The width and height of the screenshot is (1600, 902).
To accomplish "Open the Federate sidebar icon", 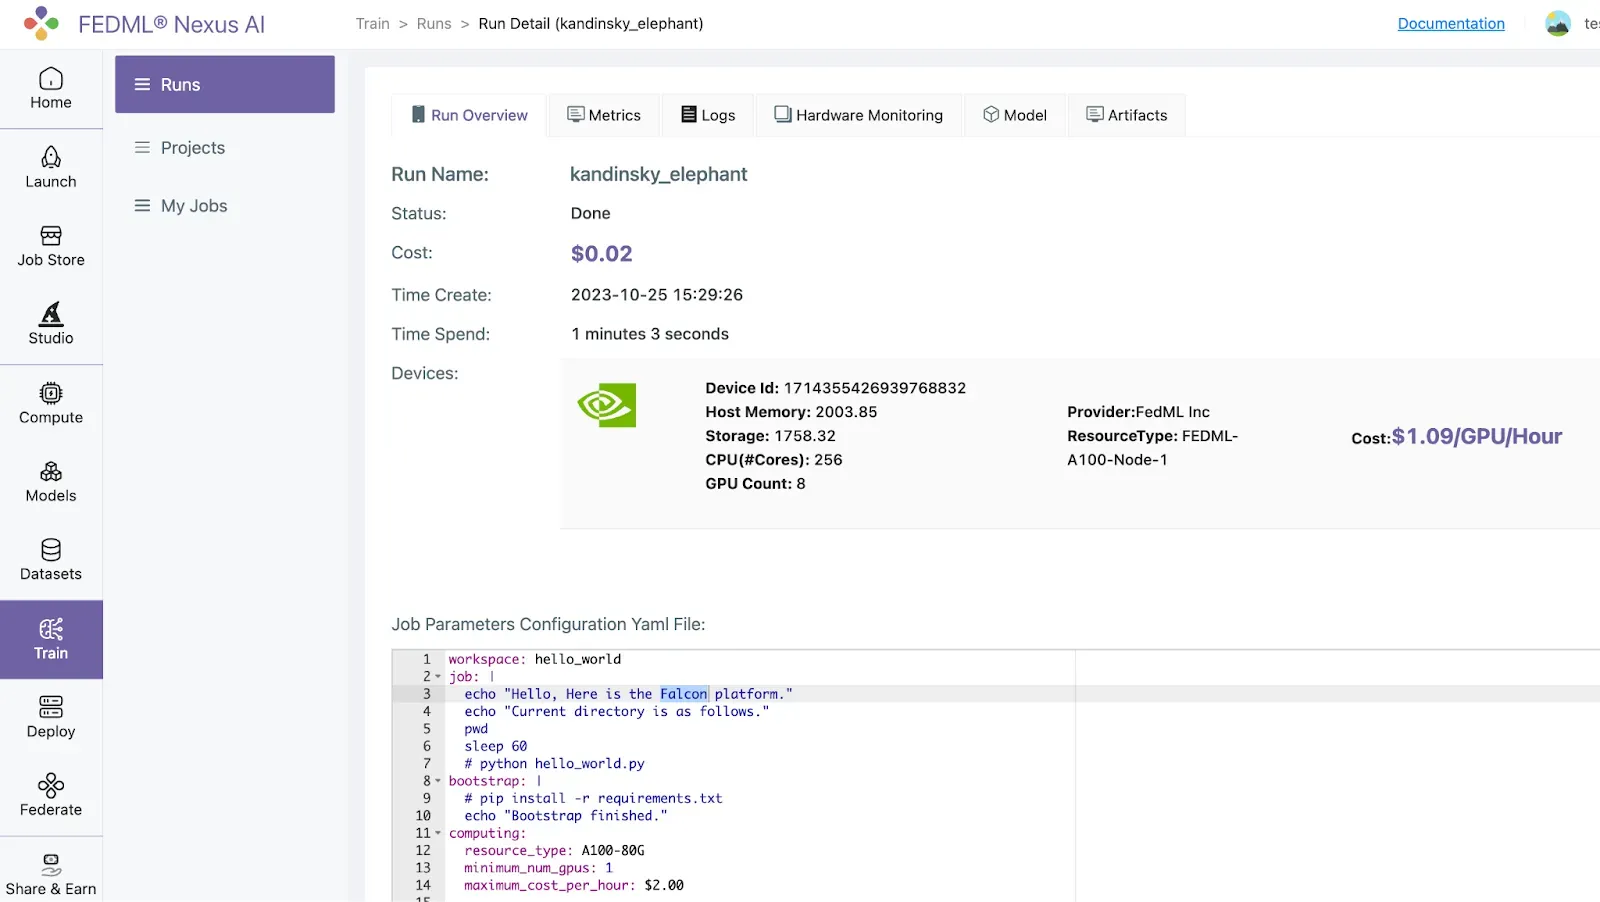I will [x=51, y=786].
